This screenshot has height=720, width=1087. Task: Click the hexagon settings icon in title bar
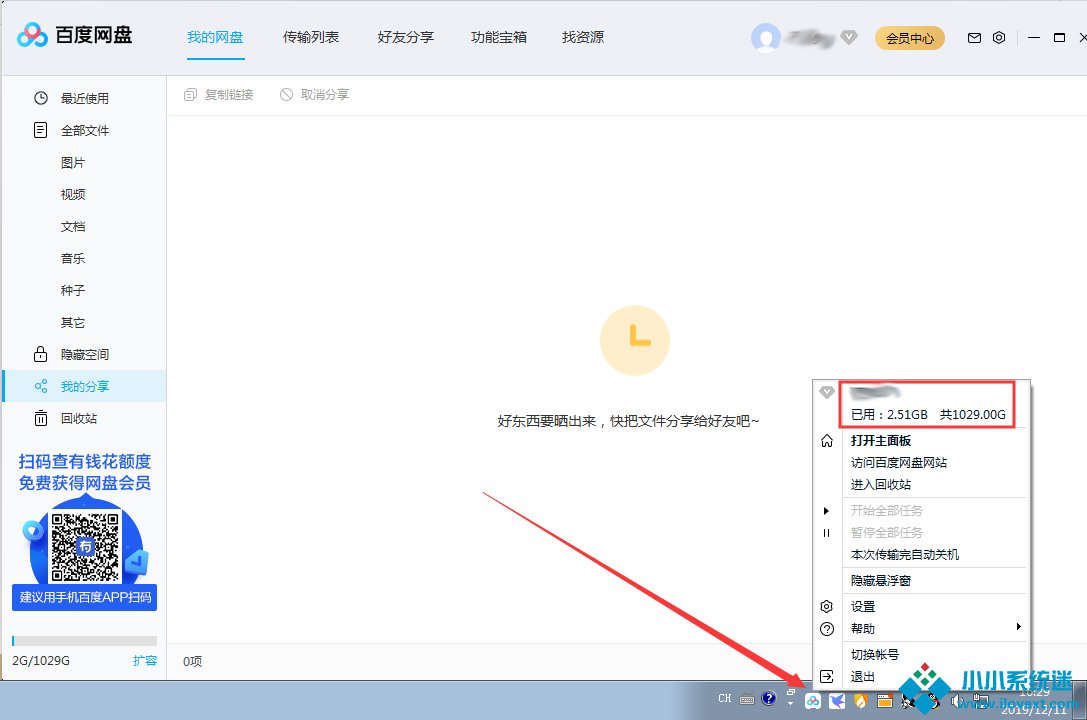[x=999, y=38]
